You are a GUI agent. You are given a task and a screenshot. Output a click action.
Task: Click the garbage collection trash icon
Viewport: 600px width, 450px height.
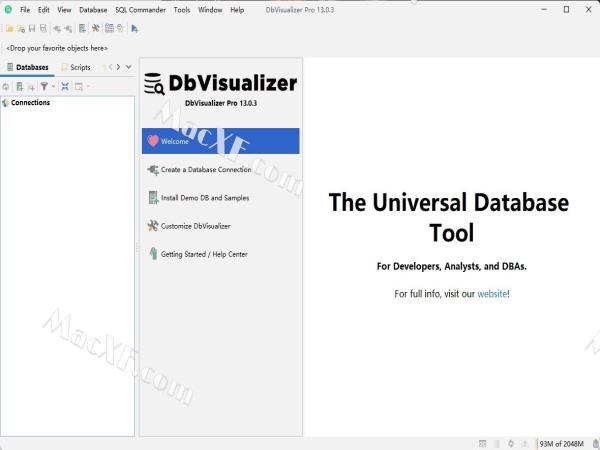click(x=596, y=443)
